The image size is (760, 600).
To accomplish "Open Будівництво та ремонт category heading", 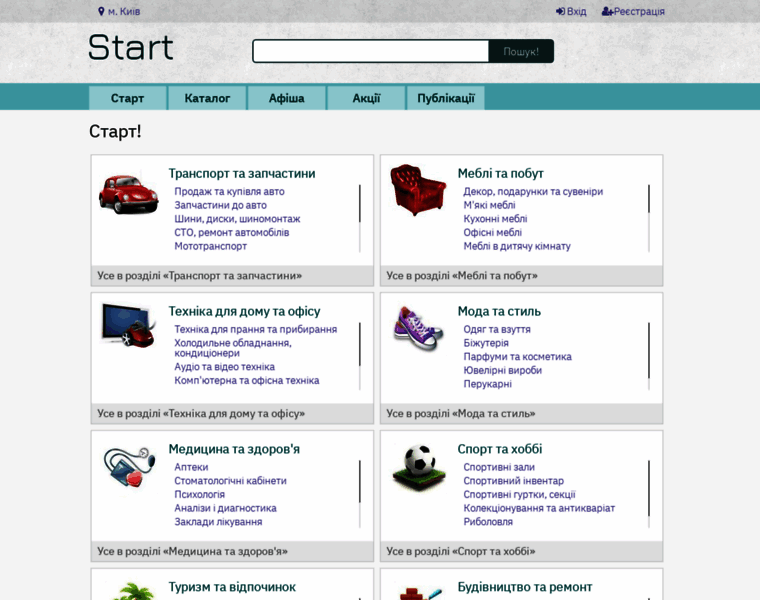I will click(525, 587).
